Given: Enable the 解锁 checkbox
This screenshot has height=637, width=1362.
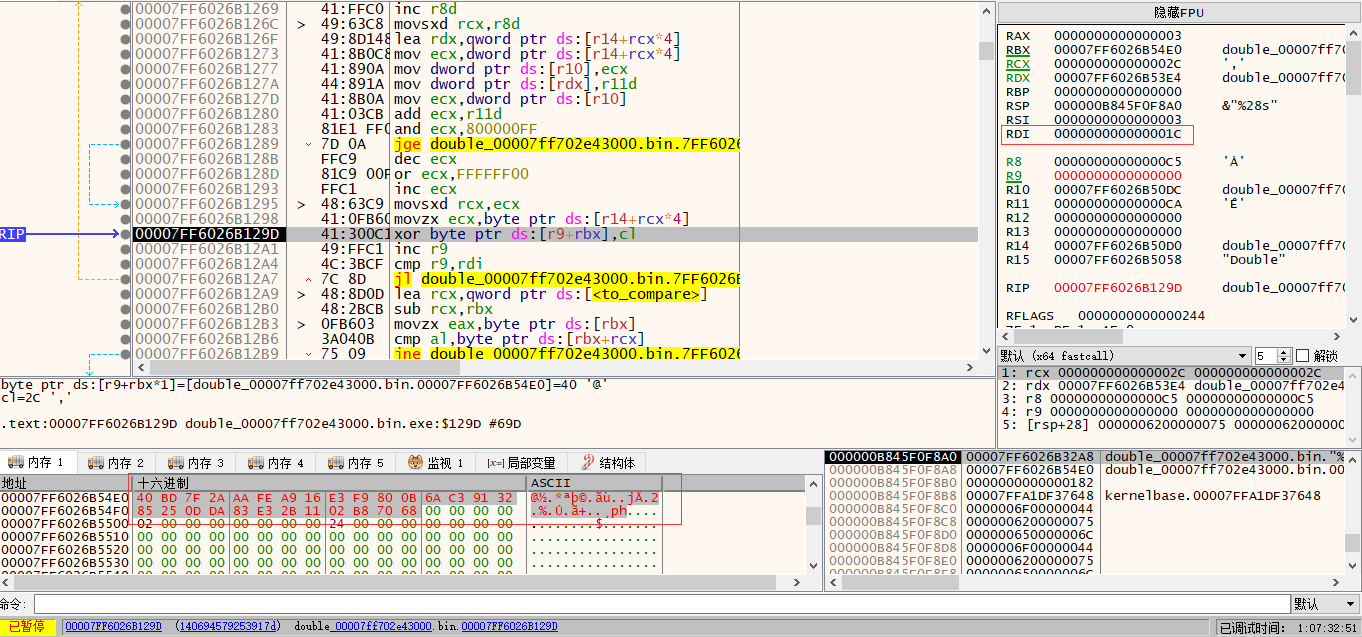Looking at the screenshot, I should click(1302, 356).
